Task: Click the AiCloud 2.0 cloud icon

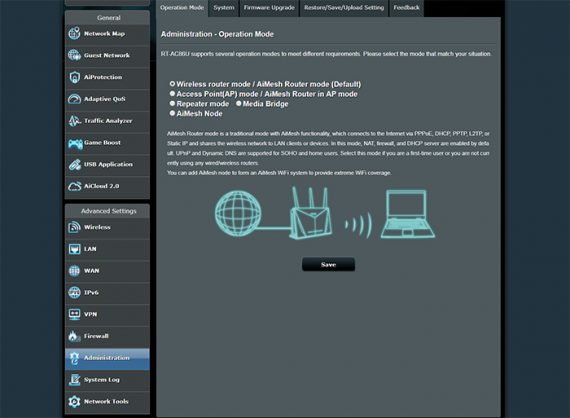Action: coord(74,186)
